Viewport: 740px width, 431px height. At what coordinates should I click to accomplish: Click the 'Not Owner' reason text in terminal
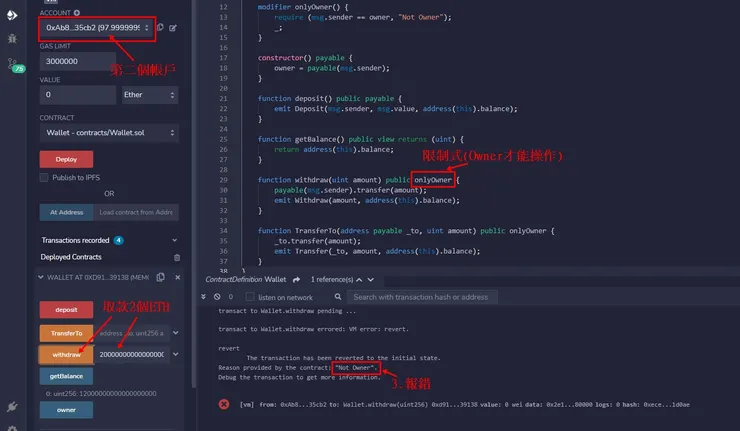coord(355,367)
